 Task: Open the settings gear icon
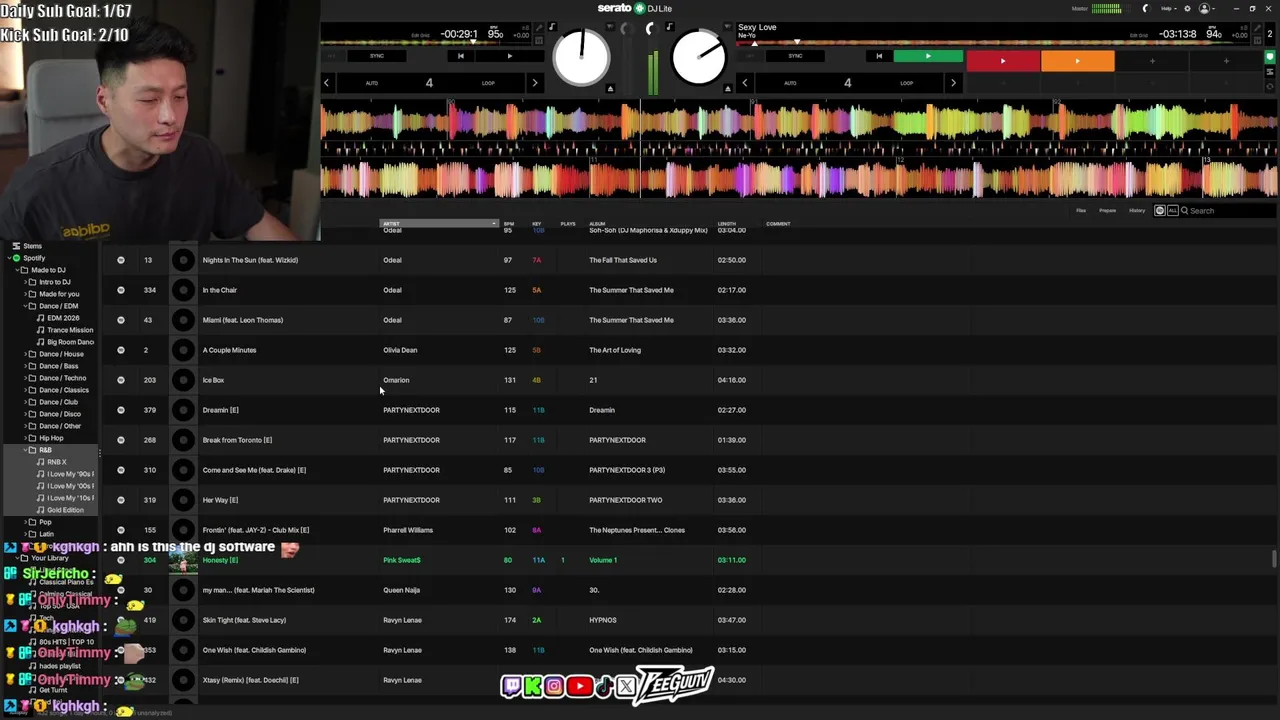[1188, 8]
